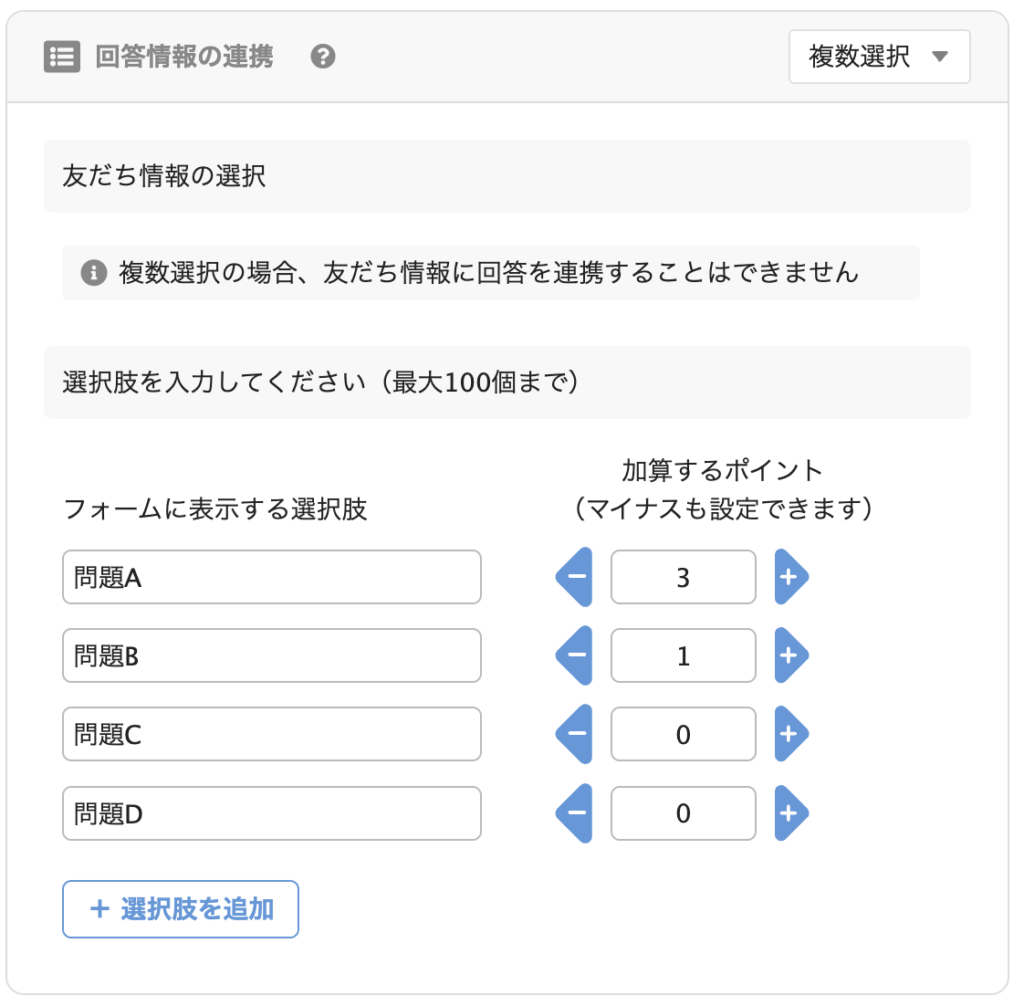Open the 複数選択 dropdown
Image resolution: width=1024 pixels, height=1006 pixels.
(x=879, y=57)
